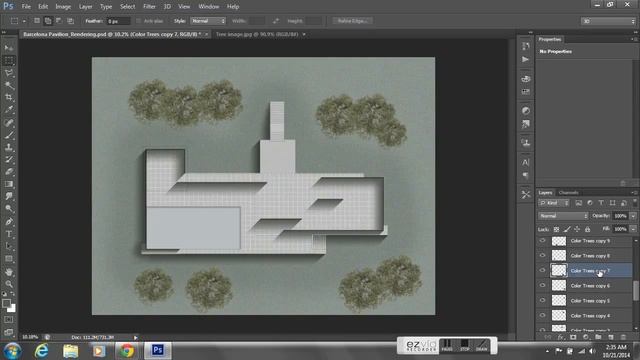Open the Fill slider dropdown arrow
This screenshot has height=360, width=640.
tap(633, 229)
